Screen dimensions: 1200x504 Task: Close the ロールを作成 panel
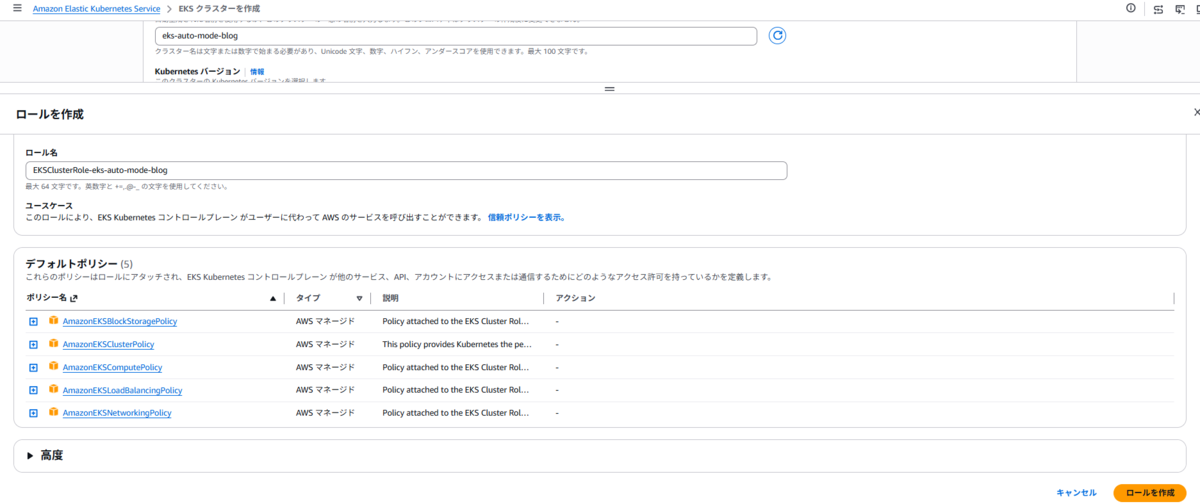tap(1196, 113)
